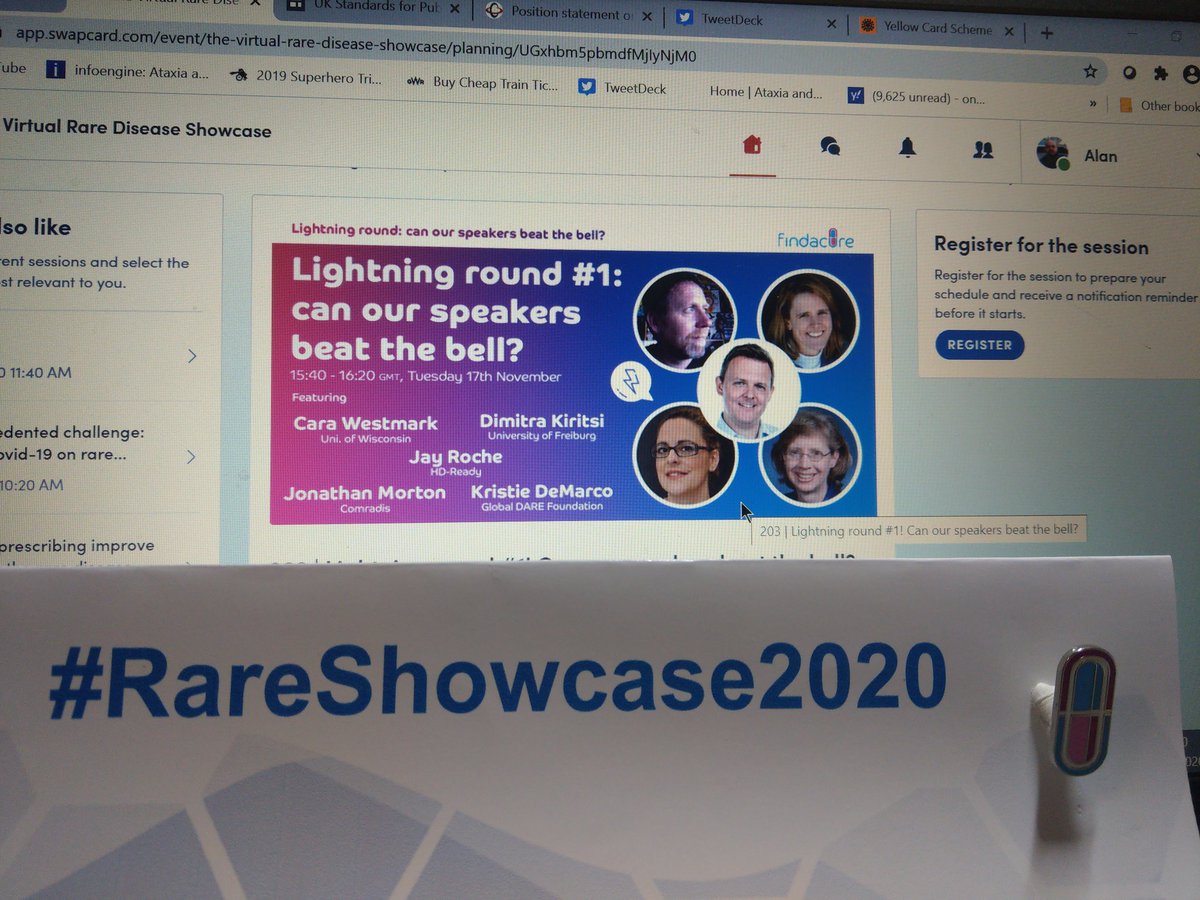Open the attendees people icon
The image size is (1200, 900).
pos(983,150)
